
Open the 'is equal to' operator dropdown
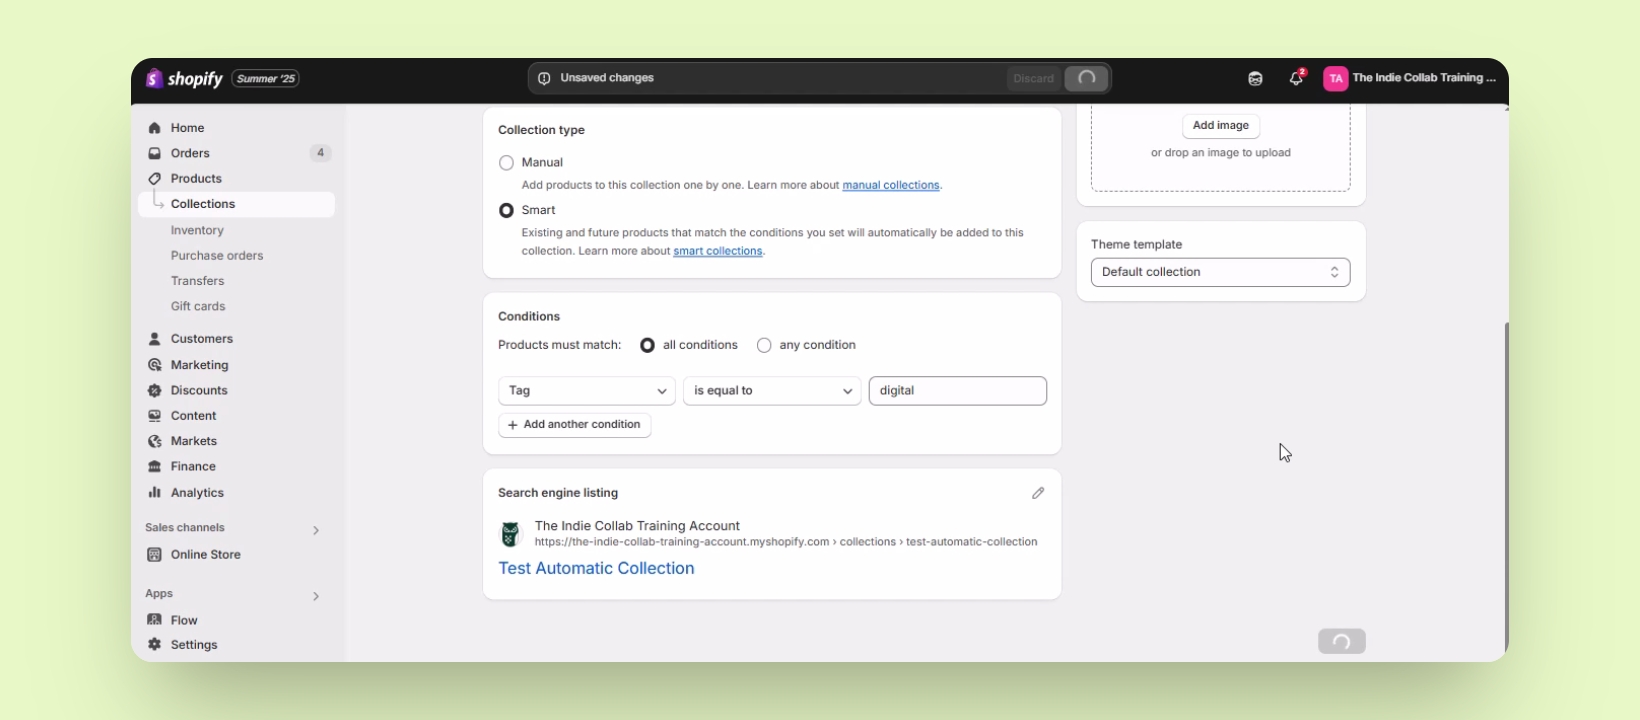click(x=772, y=391)
